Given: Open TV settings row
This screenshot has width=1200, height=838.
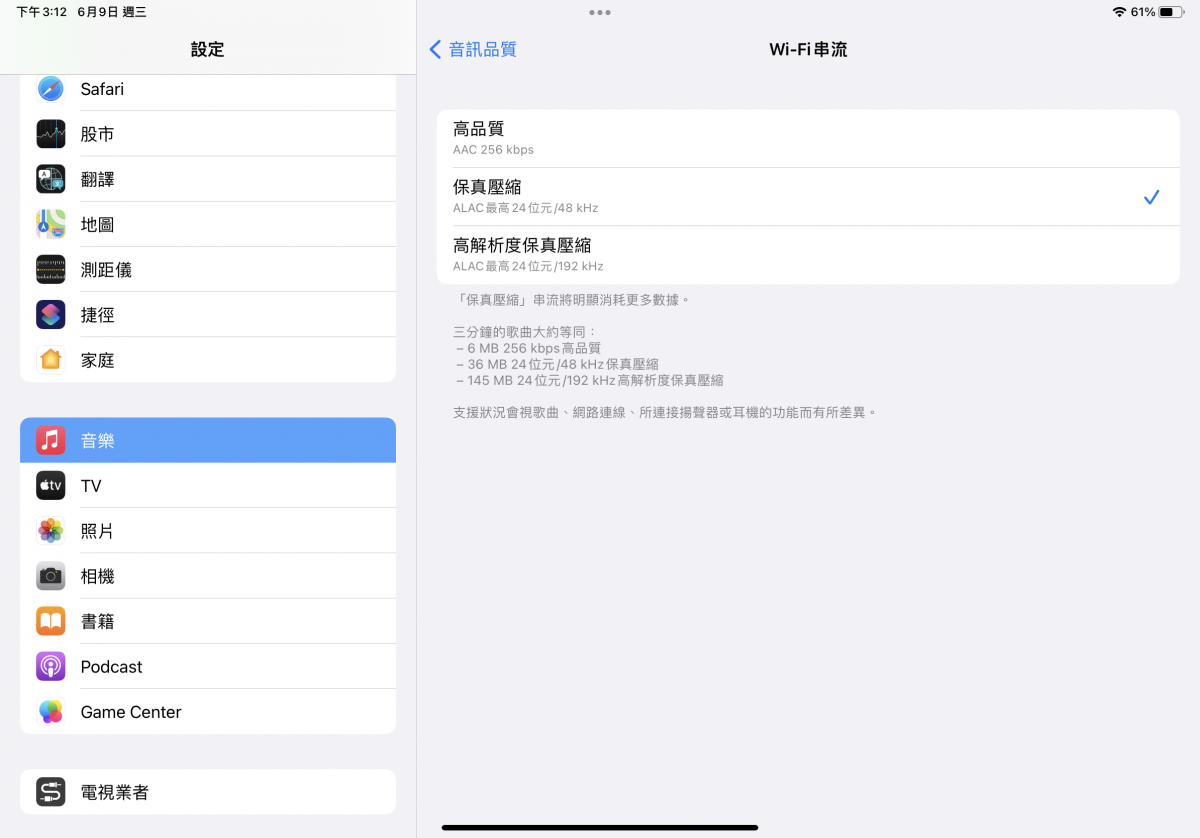Looking at the screenshot, I should click(x=208, y=486).
